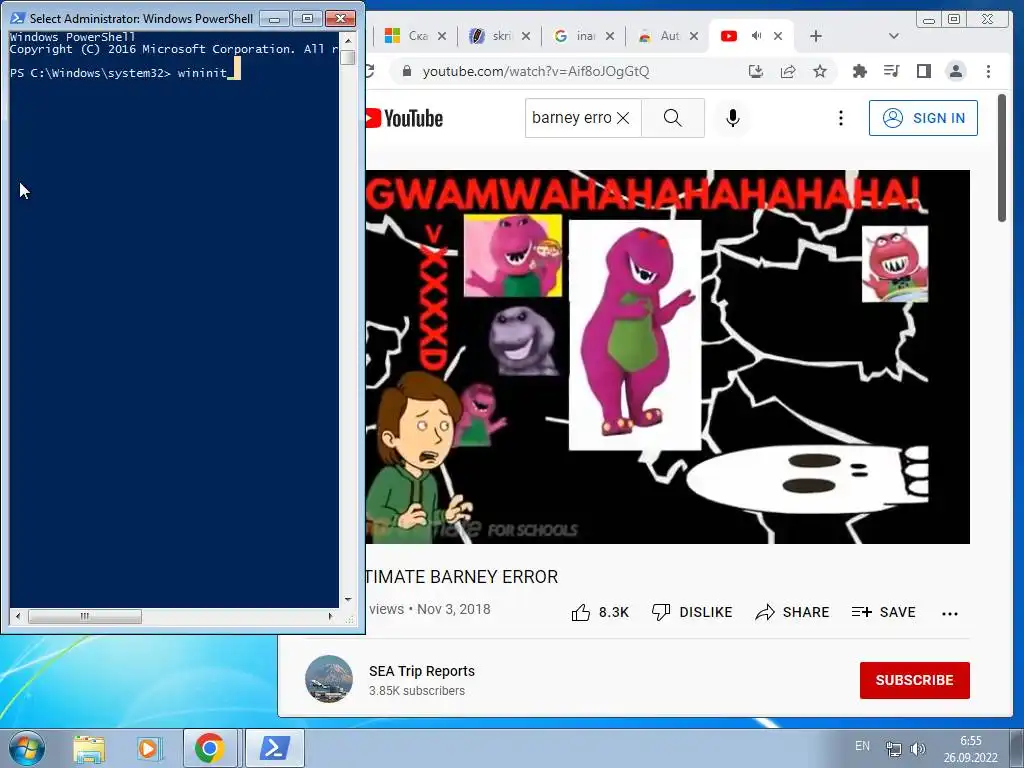Click PowerShell icon in taskbar
The image size is (1024, 768).
tap(274, 748)
